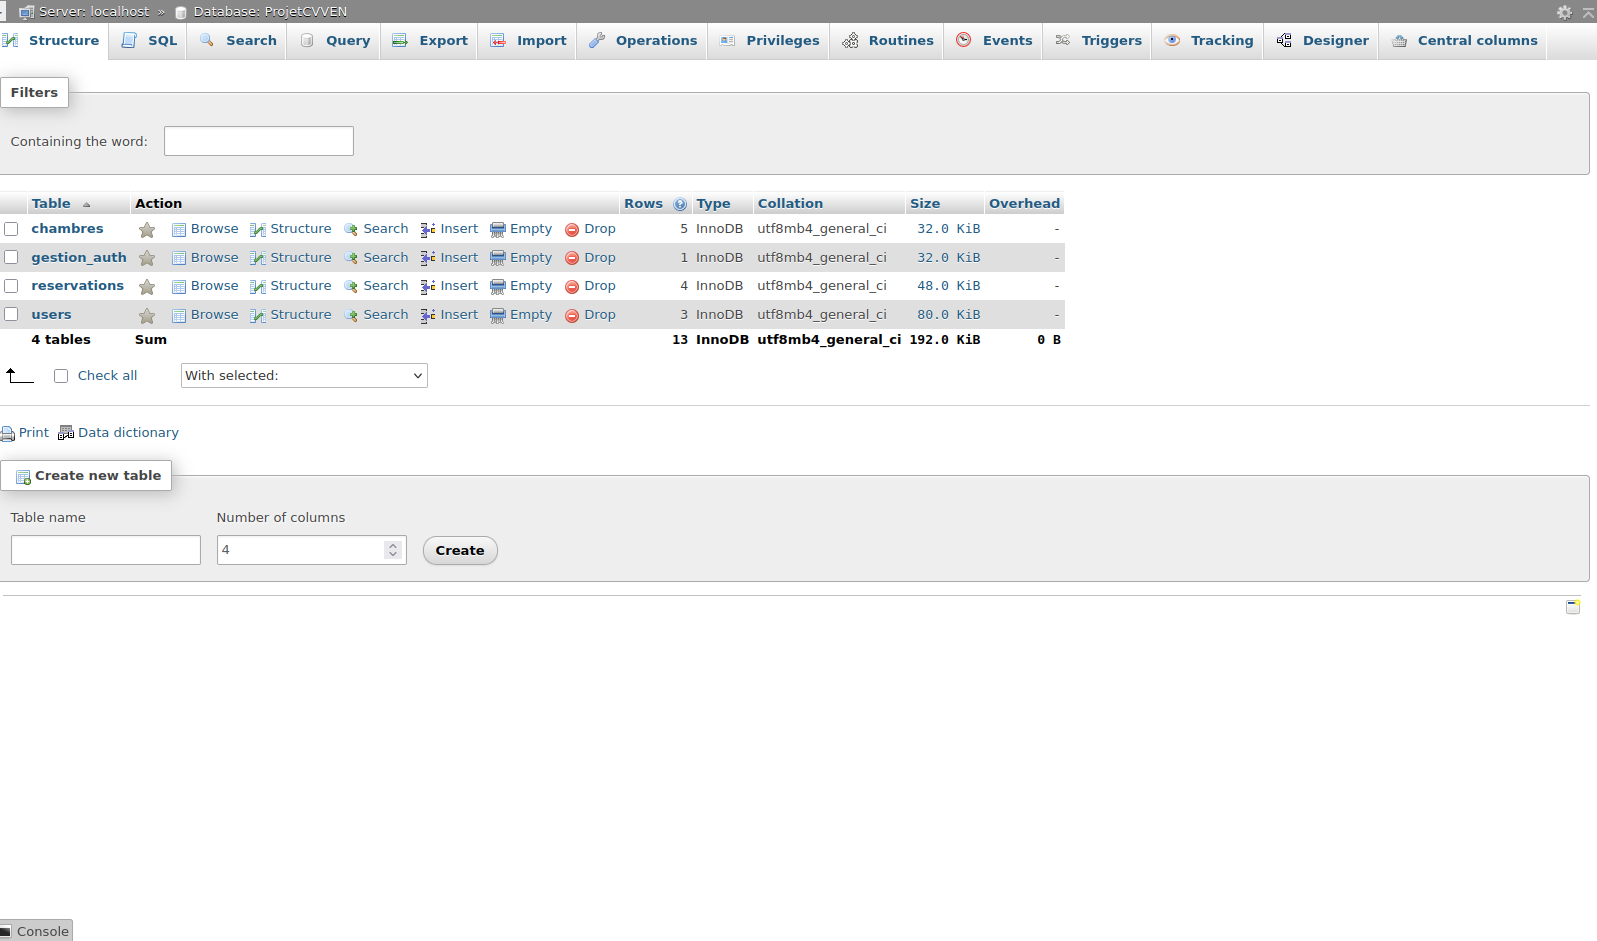Image resolution: width=1597 pixels, height=941 pixels.
Task: Favorite the chambres table star icon
Action: pos(147,230)
